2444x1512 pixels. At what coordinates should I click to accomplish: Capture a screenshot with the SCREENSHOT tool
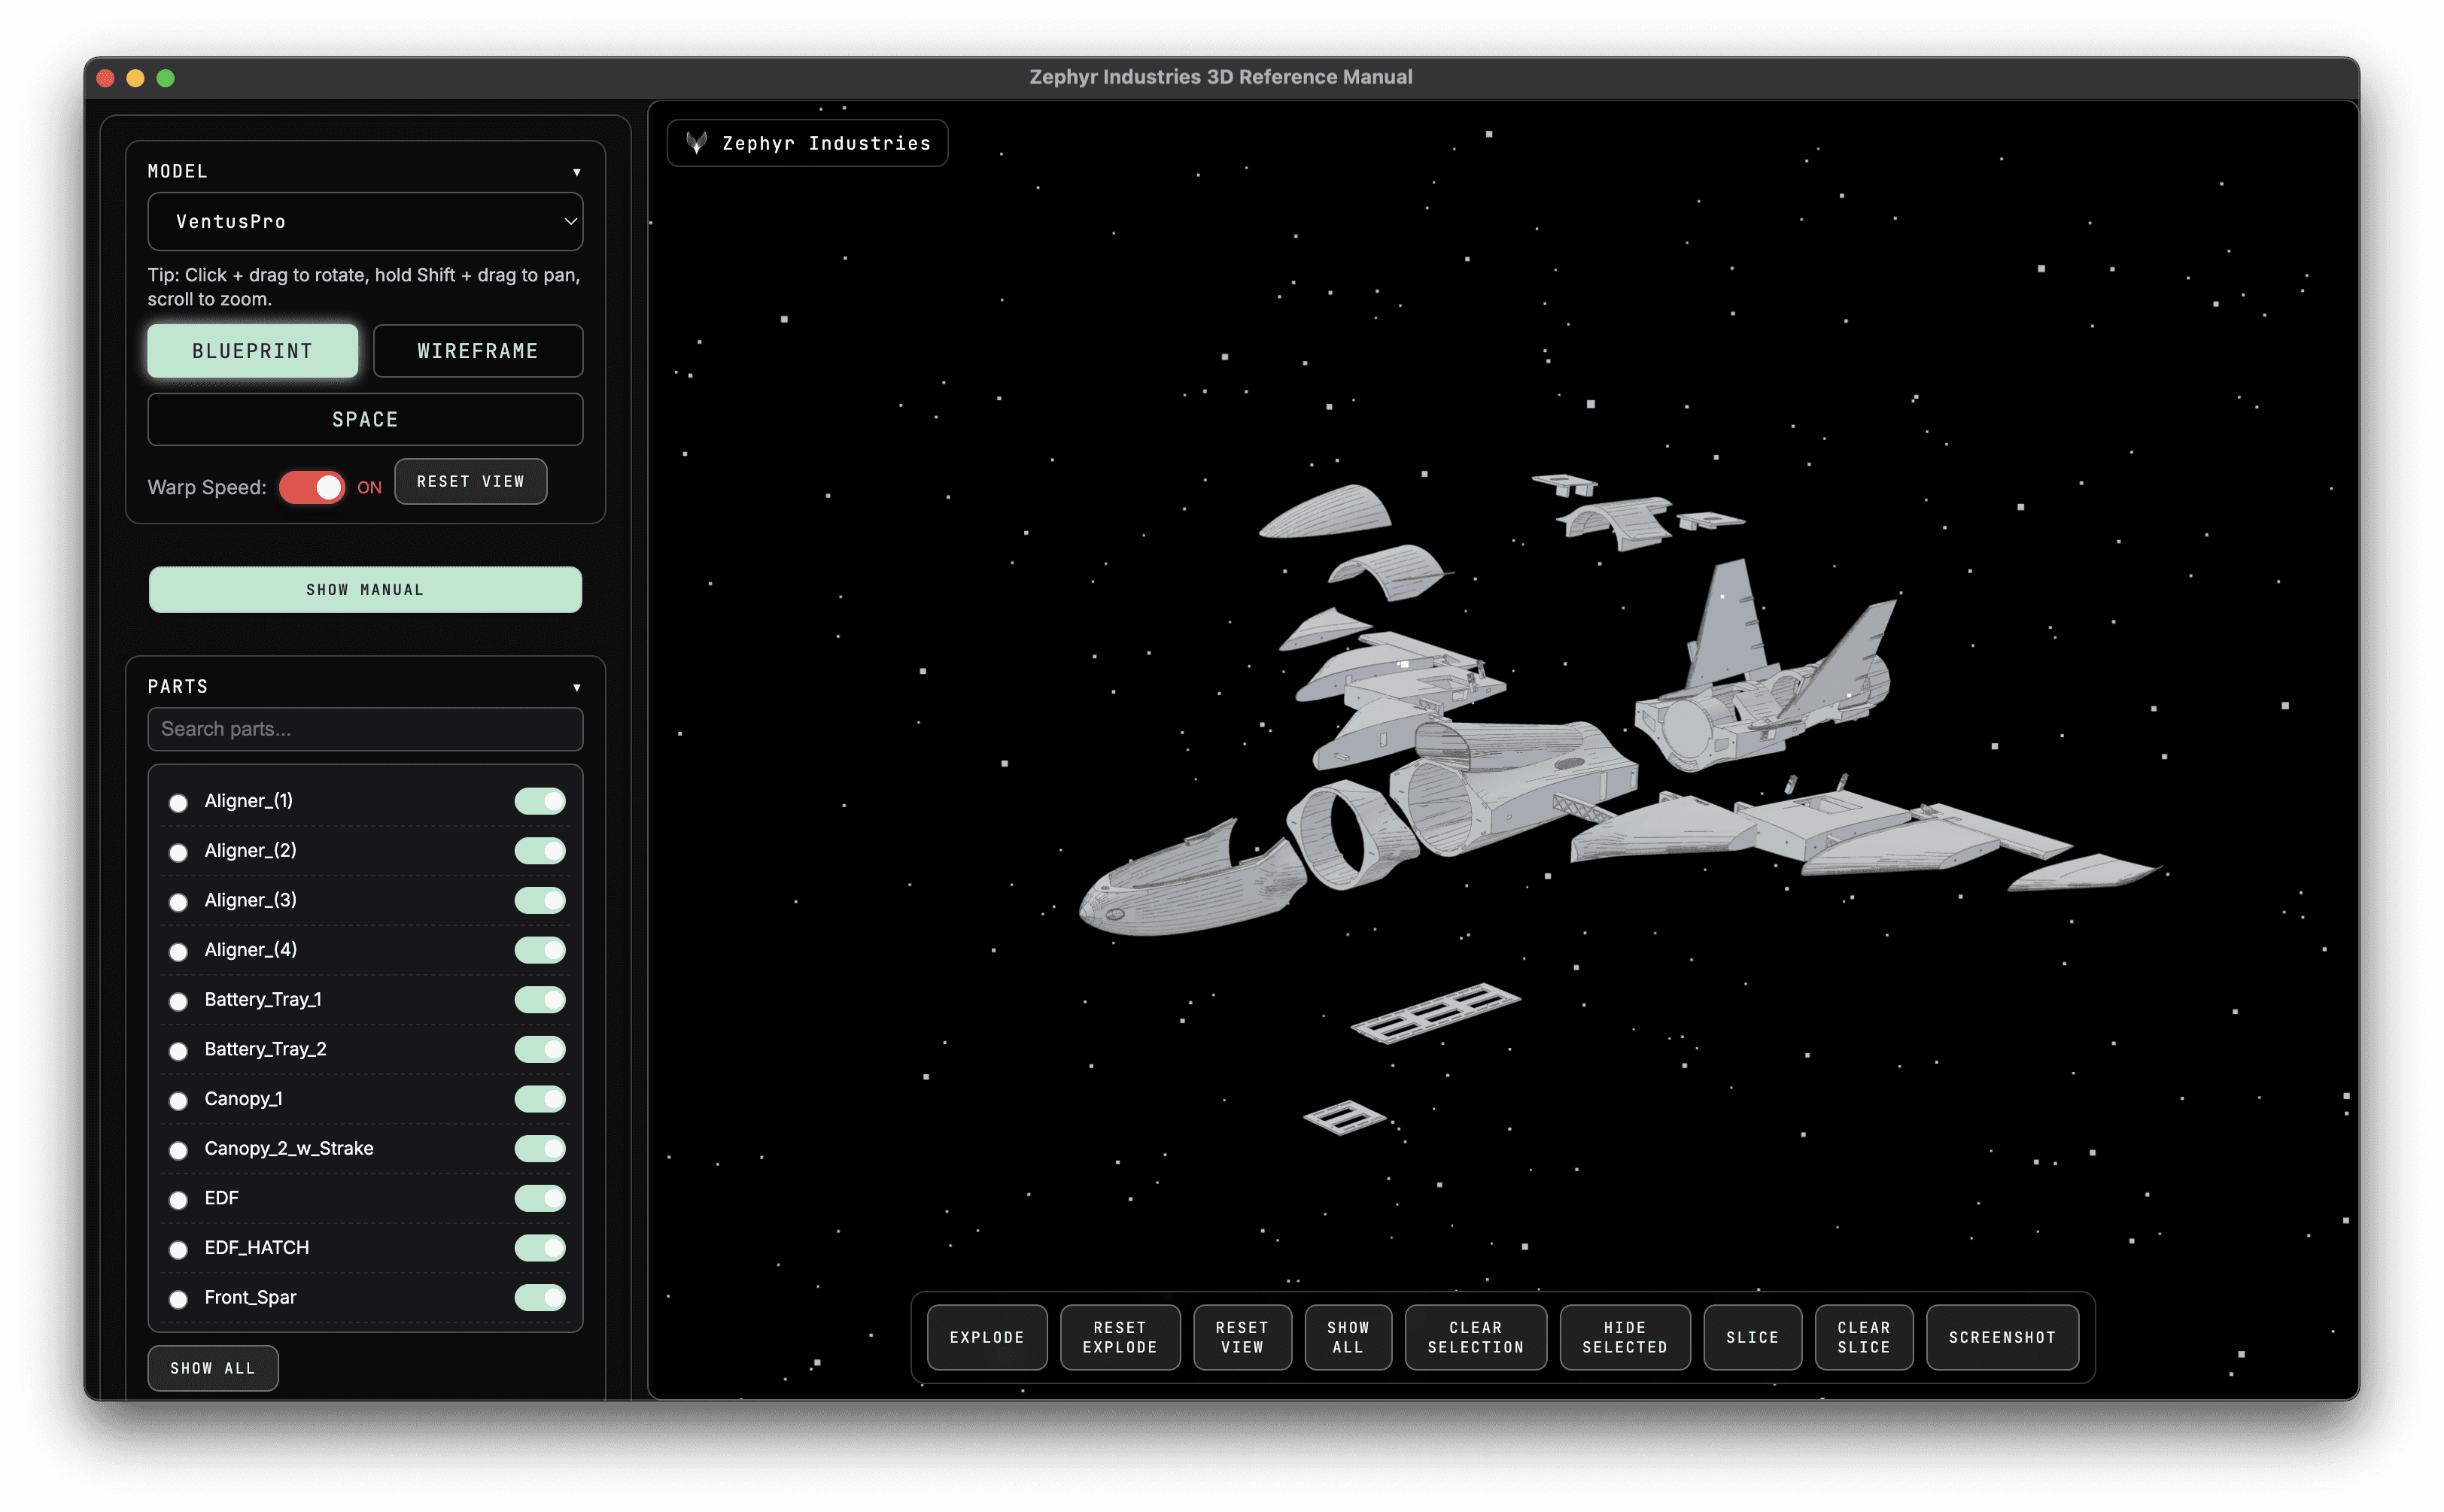coord(2002,1337)
